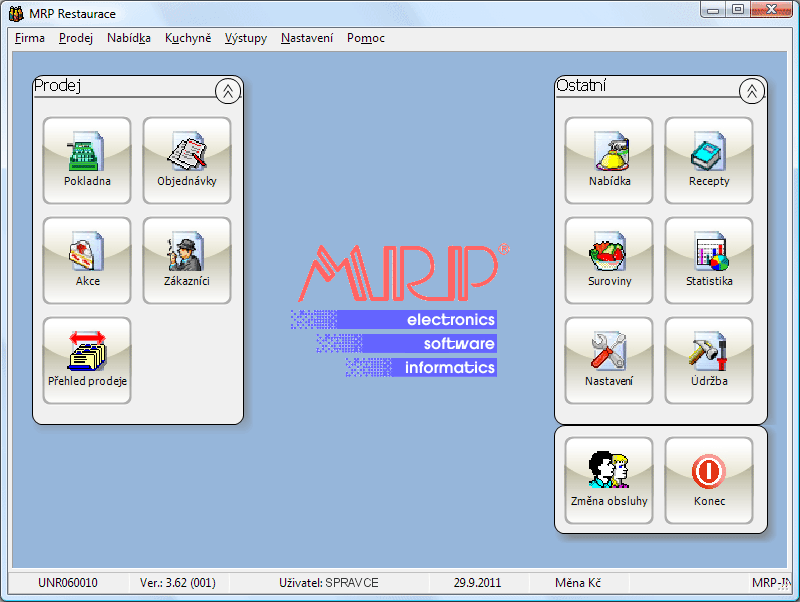
Task: Open Přehled prodeje sales overview
Action: tap(87, 361)
